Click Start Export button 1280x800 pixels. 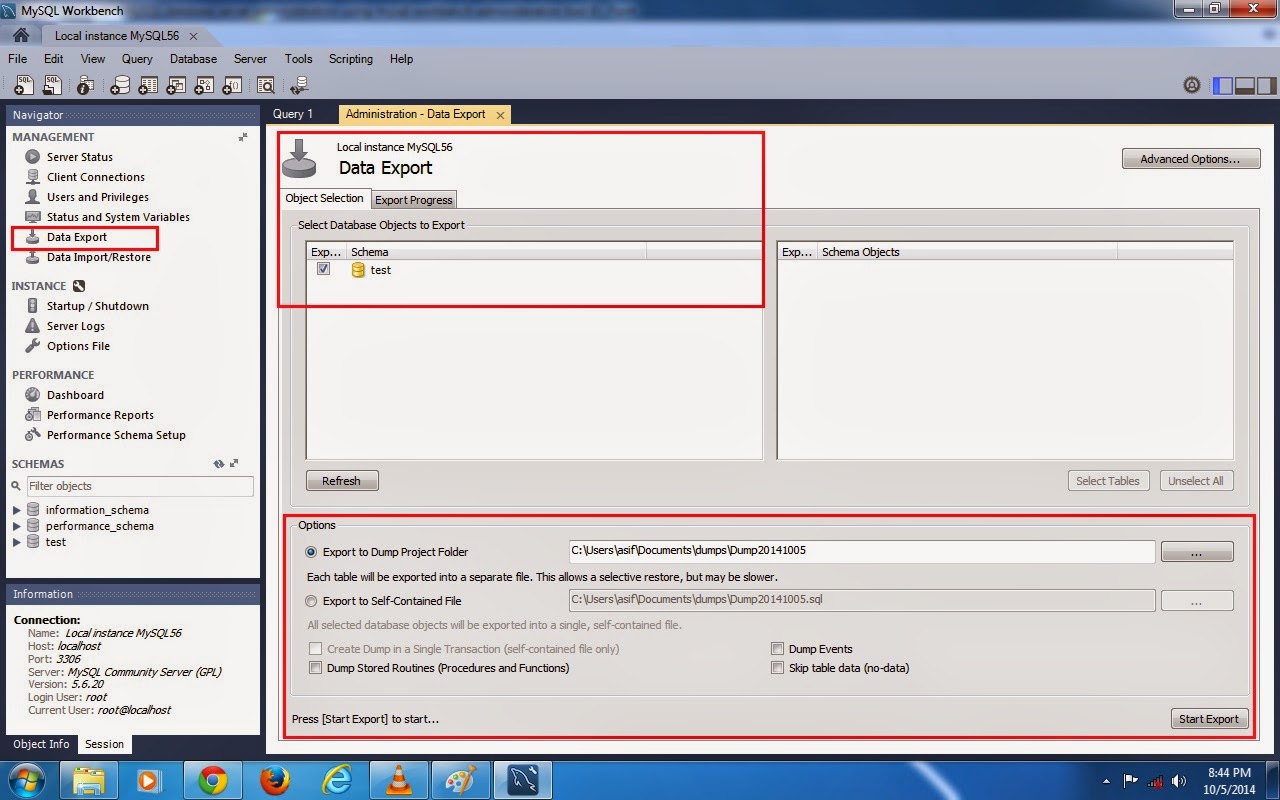pos(1209,719)
